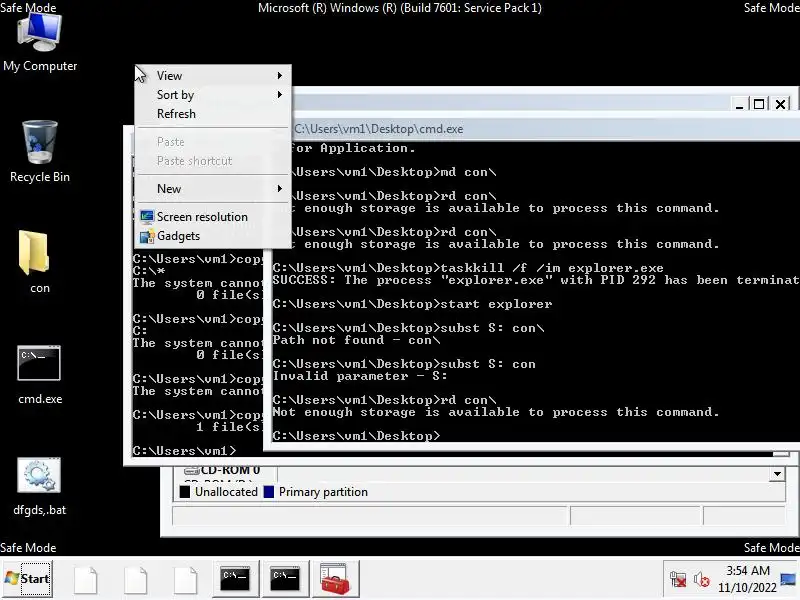This screenshot has width=800, height=600.
Task: Expand View submenu arrow
Action: point(280,76)
